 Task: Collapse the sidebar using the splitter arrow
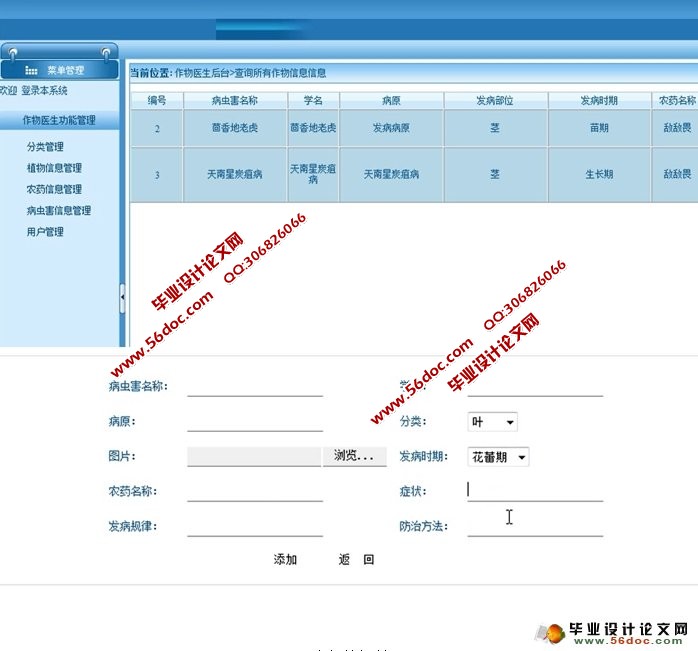(122, 297)
